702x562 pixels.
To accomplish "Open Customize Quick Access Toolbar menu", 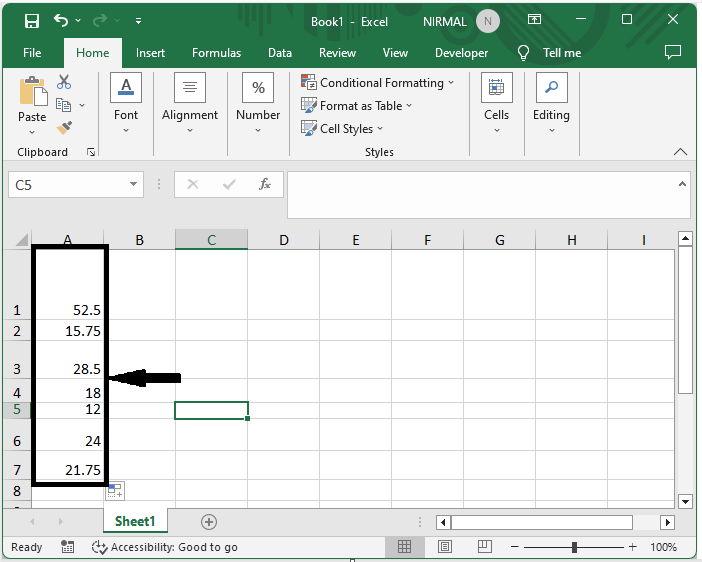I will 138,21.
